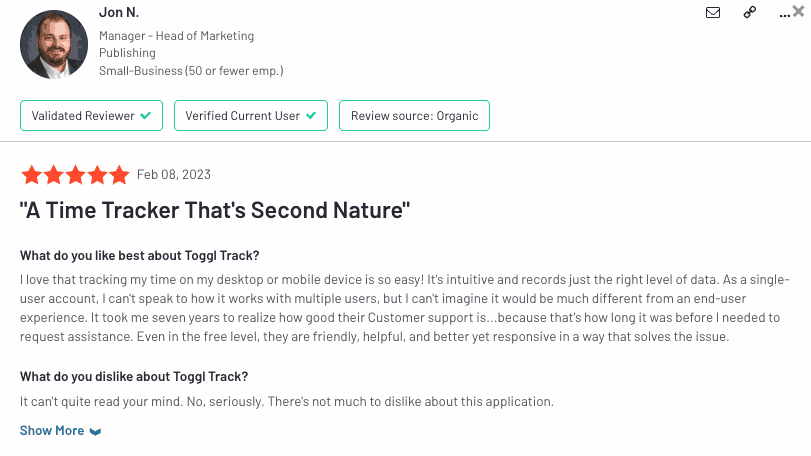Image resolution: width=811 pixels, height=456 pixels.
Task: Click the Verified Current User badge
Action: coord(251,116)
